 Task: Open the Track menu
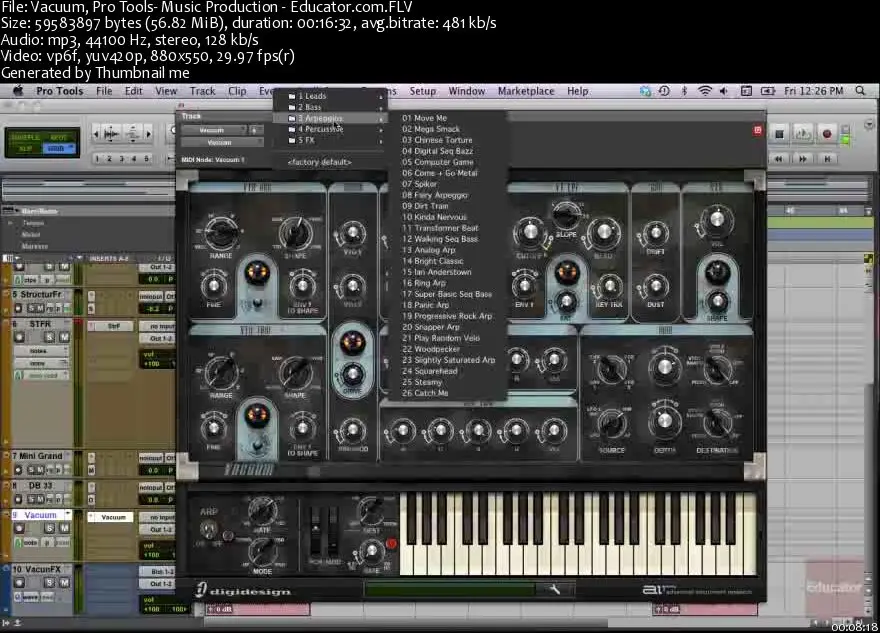point(202,91)
